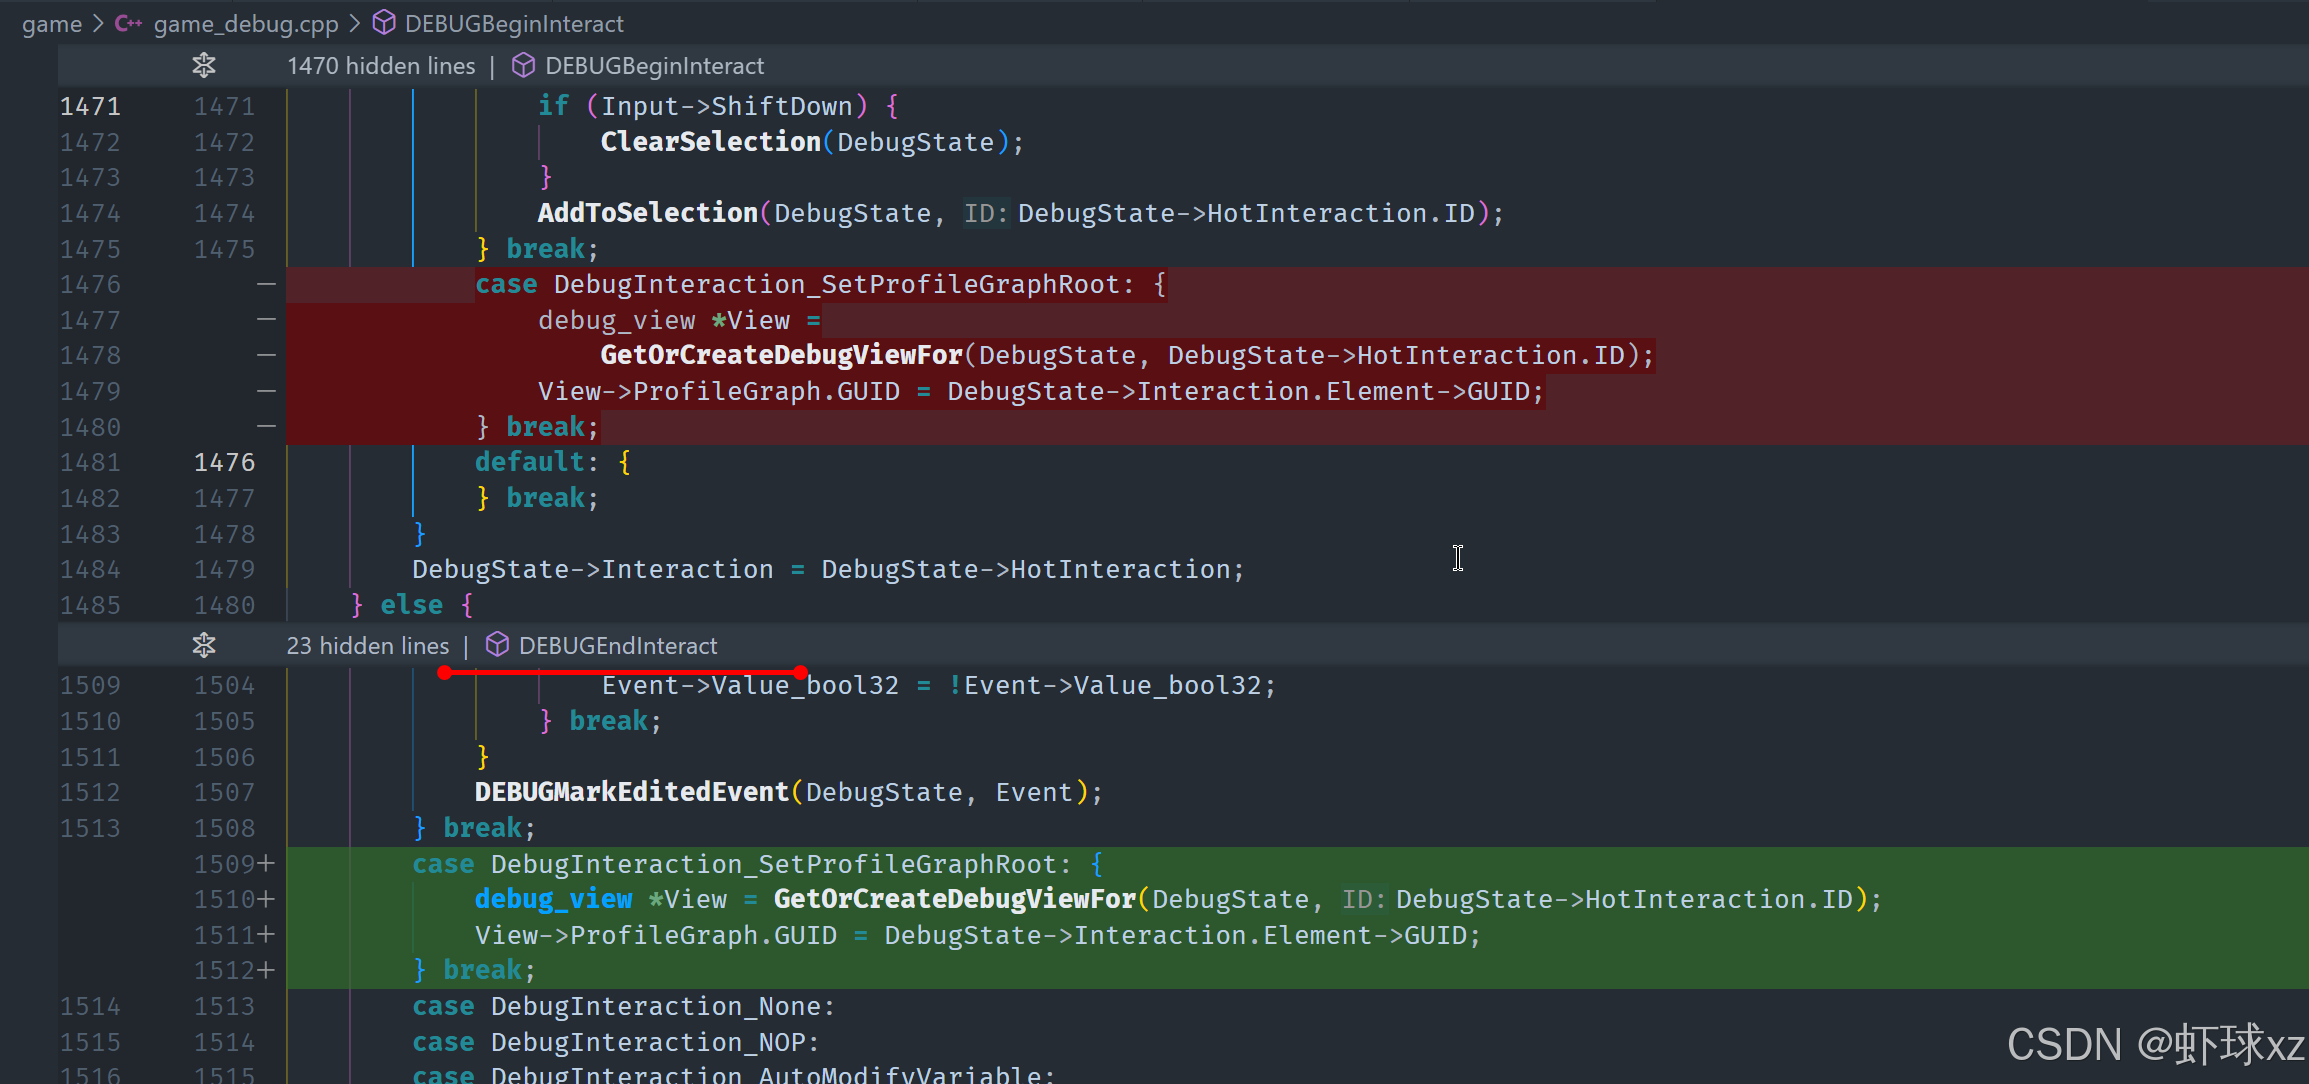Click the plus marker at line 1509

coord(266,863)
